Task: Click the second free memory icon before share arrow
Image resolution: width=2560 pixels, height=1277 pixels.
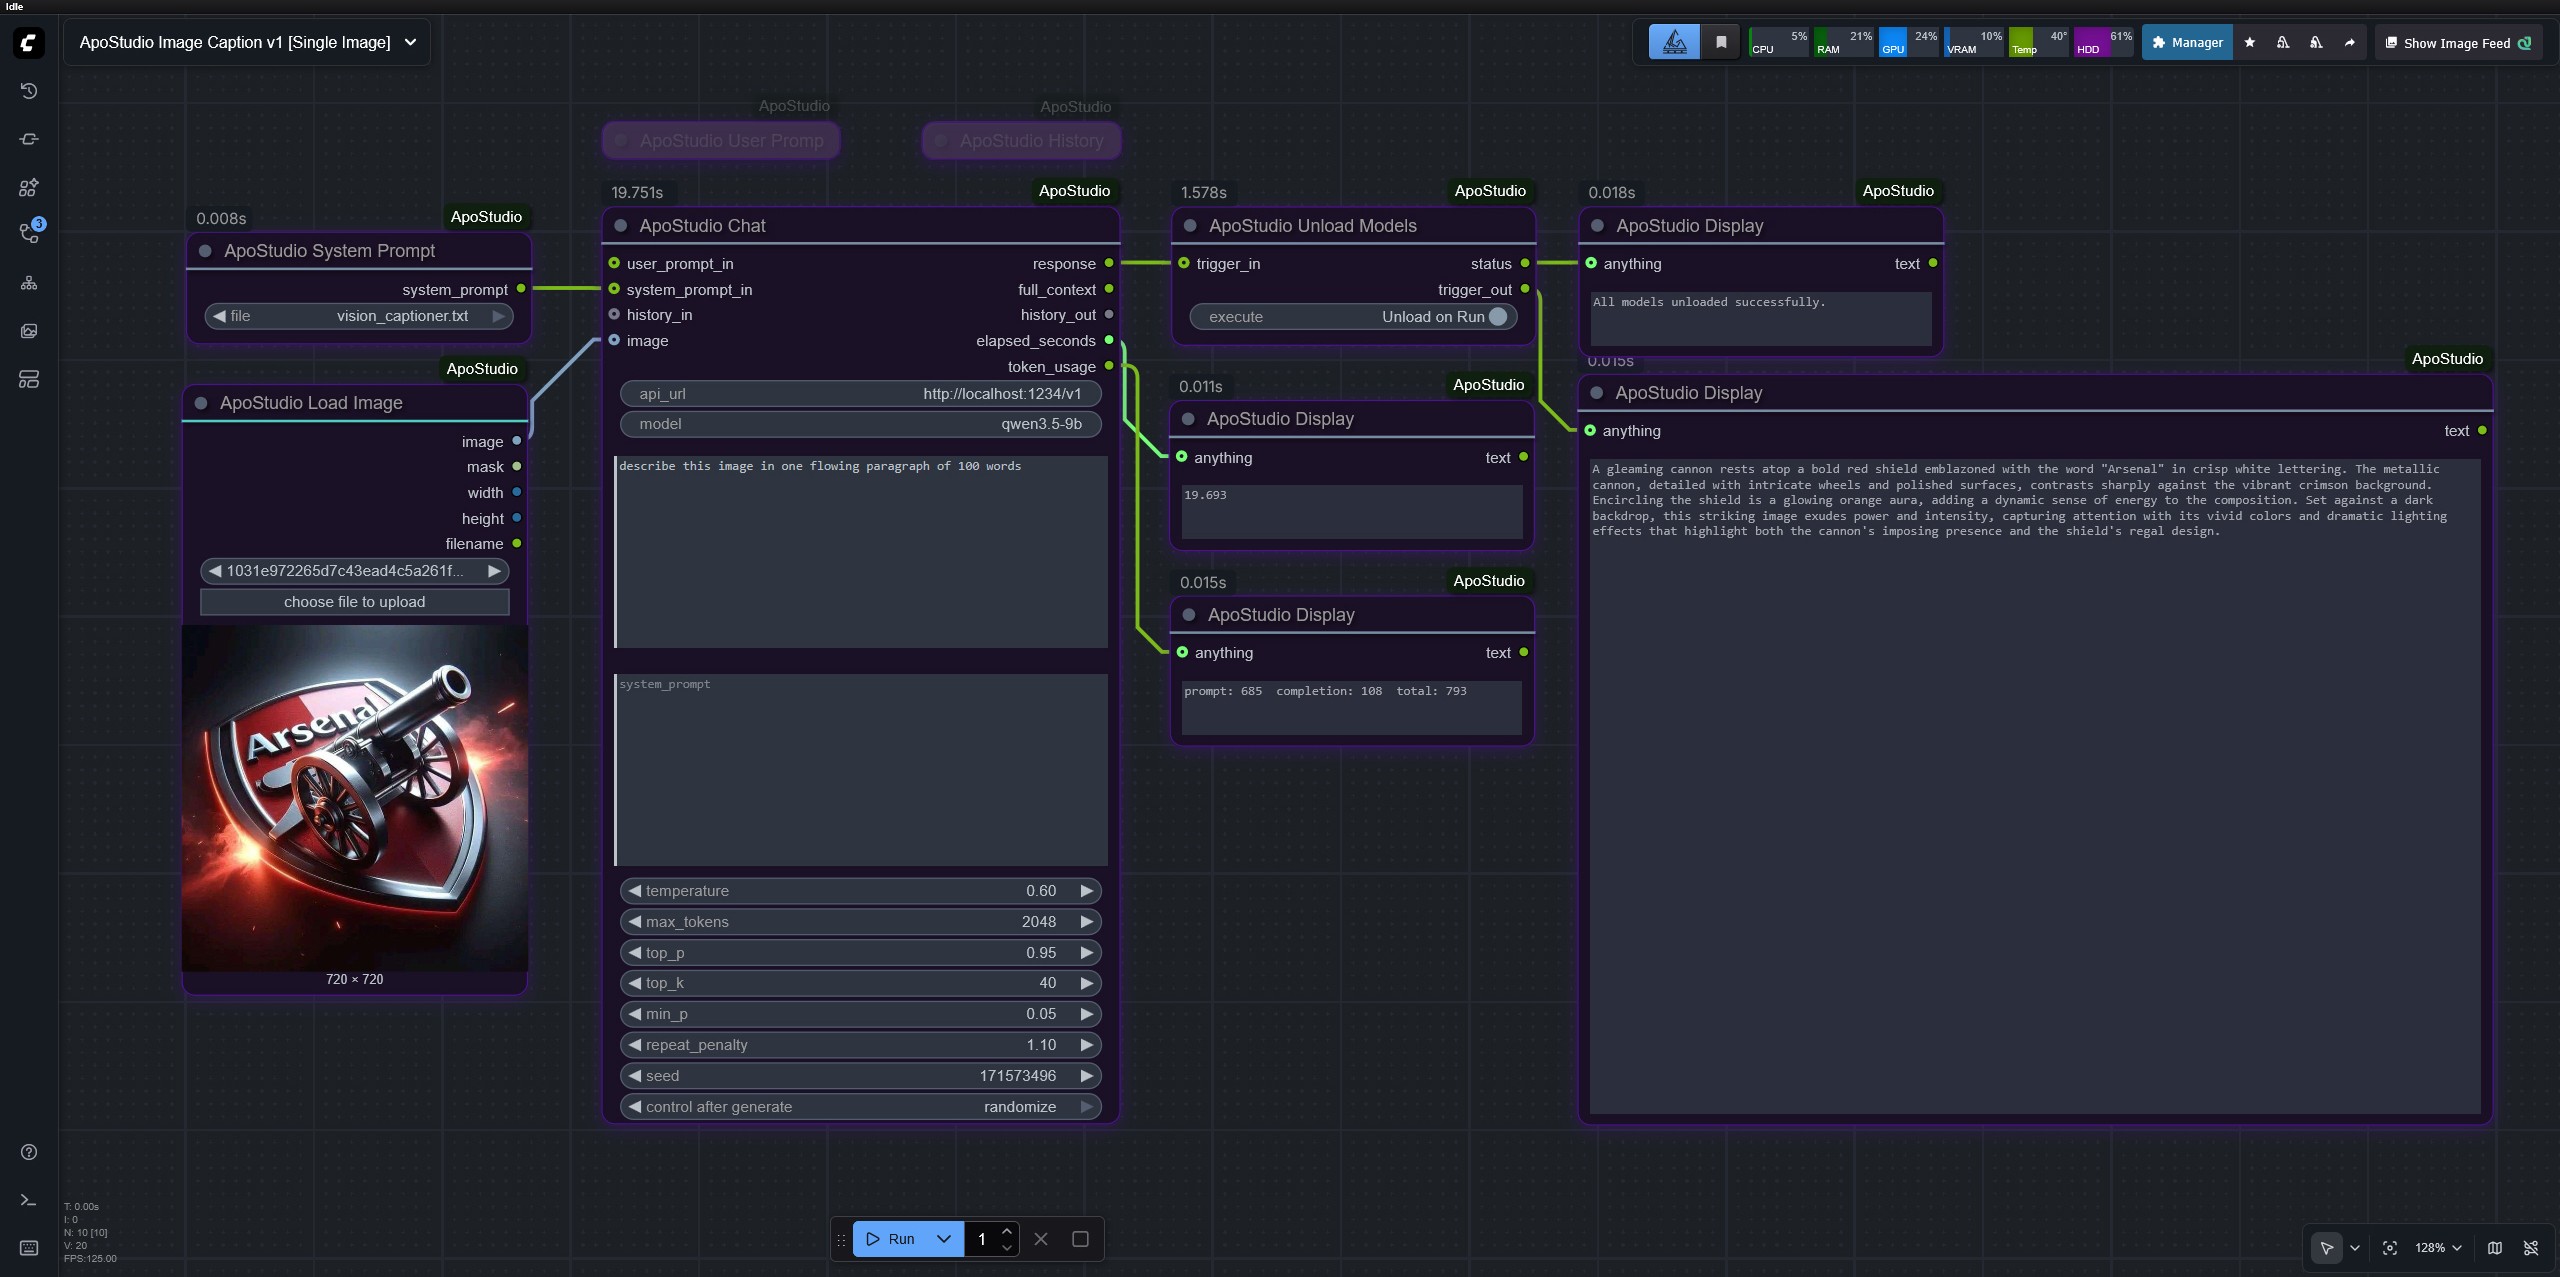Action: [2316, 42]
